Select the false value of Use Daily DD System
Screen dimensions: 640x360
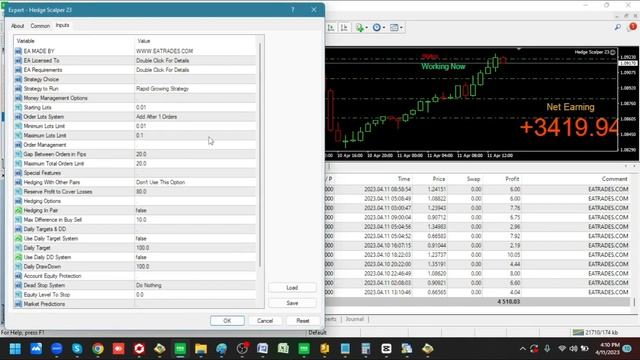[141, 257]
